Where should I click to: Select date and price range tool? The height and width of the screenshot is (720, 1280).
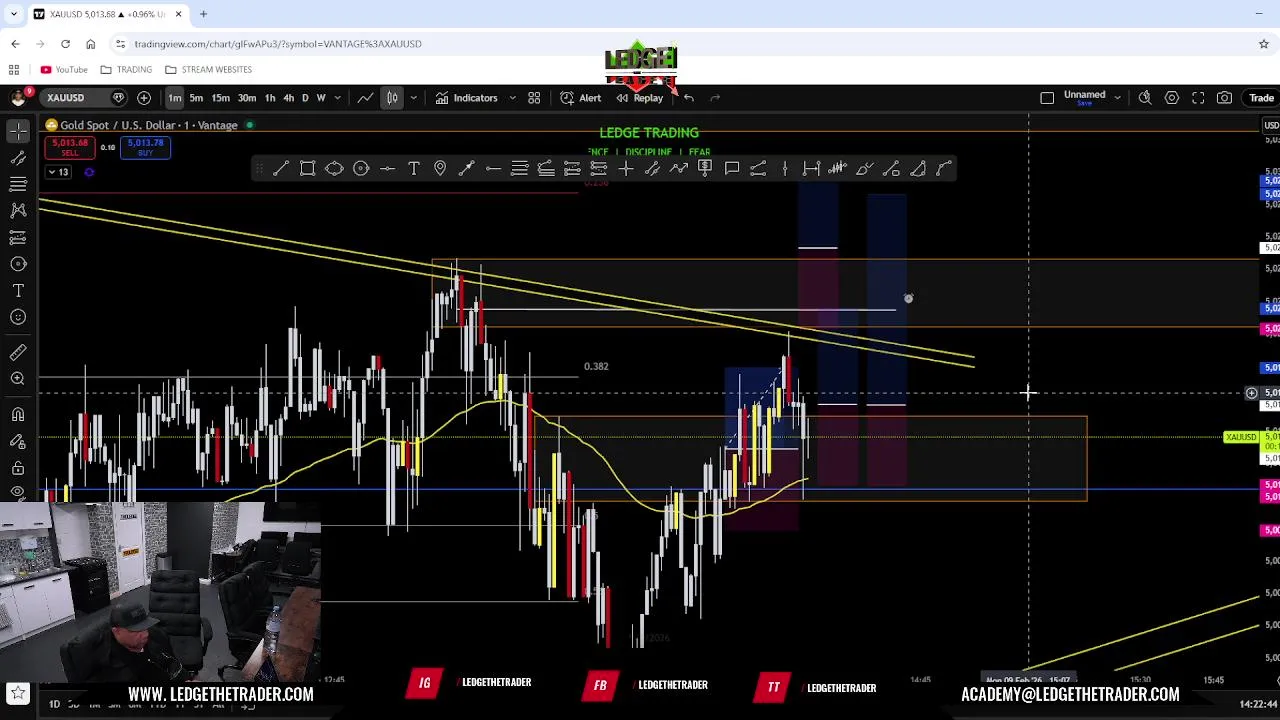click(811, 168)
